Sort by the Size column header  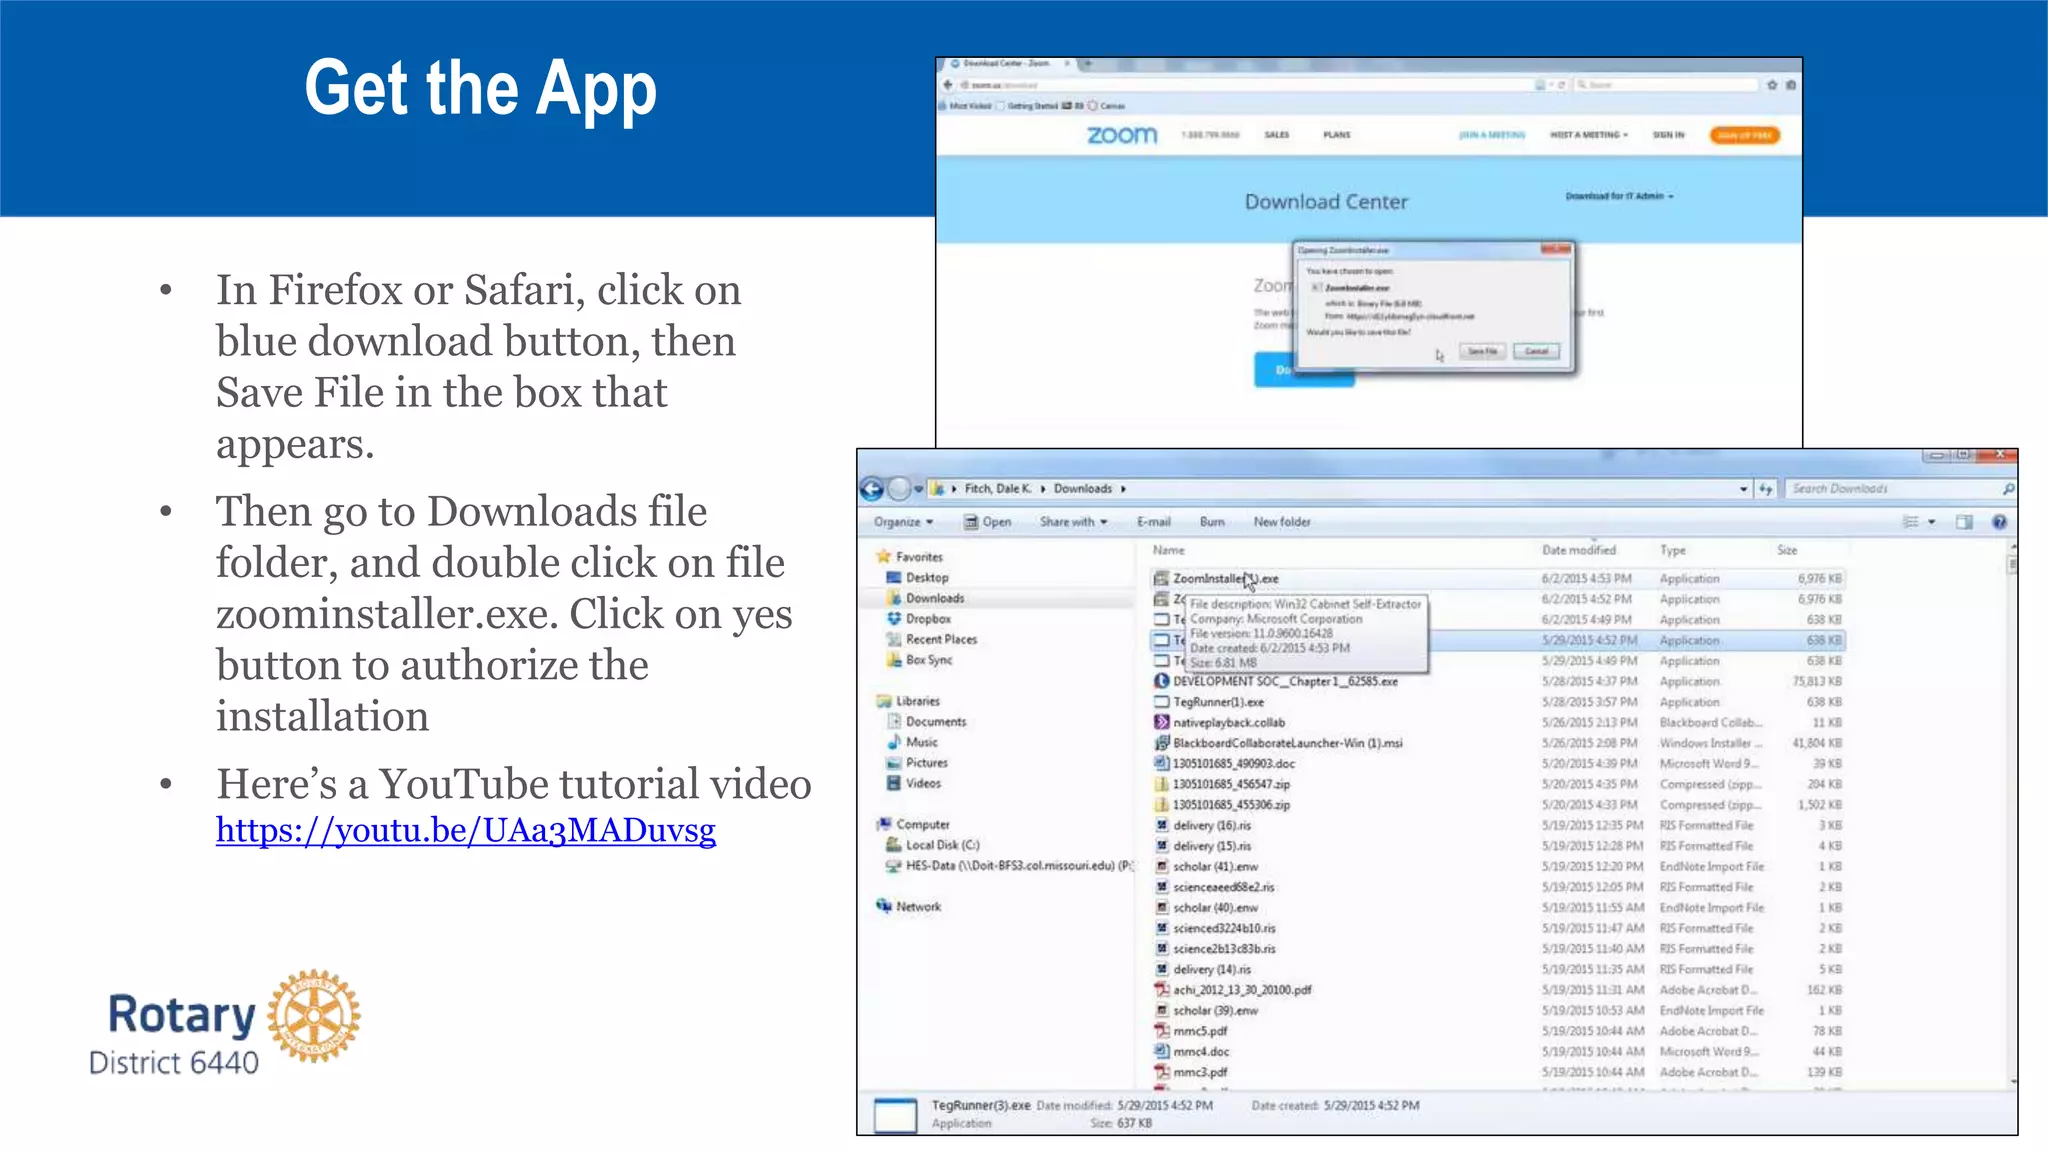[1788, 550]
